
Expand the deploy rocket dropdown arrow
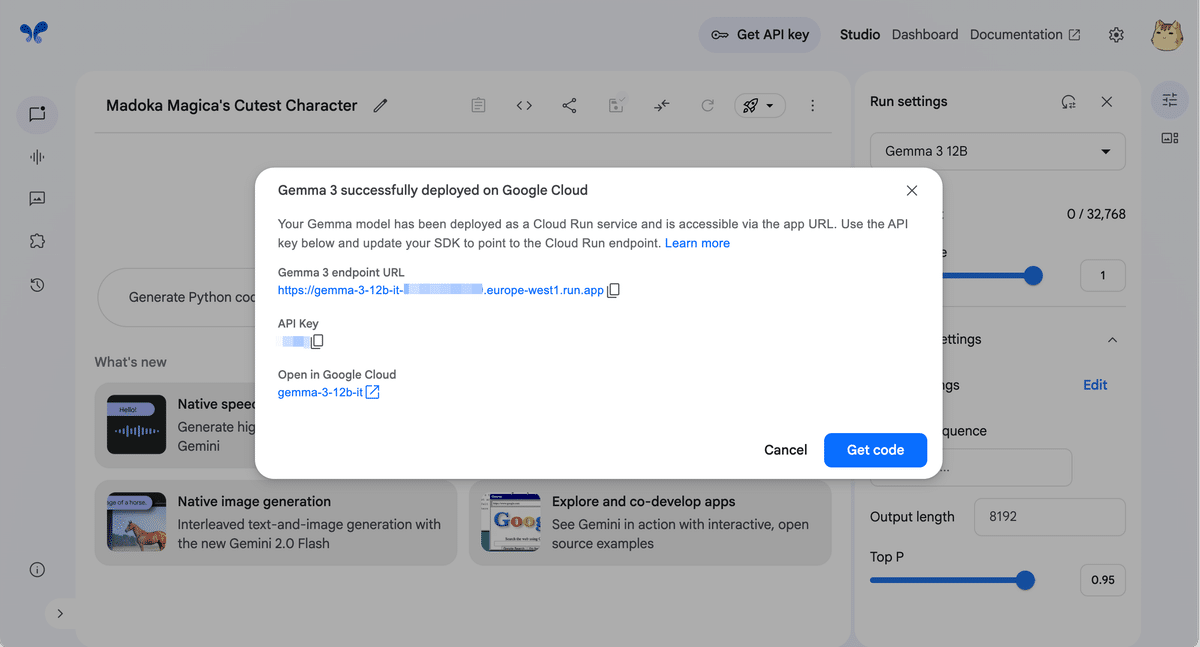pyautogui.click(x=772, y=105)
